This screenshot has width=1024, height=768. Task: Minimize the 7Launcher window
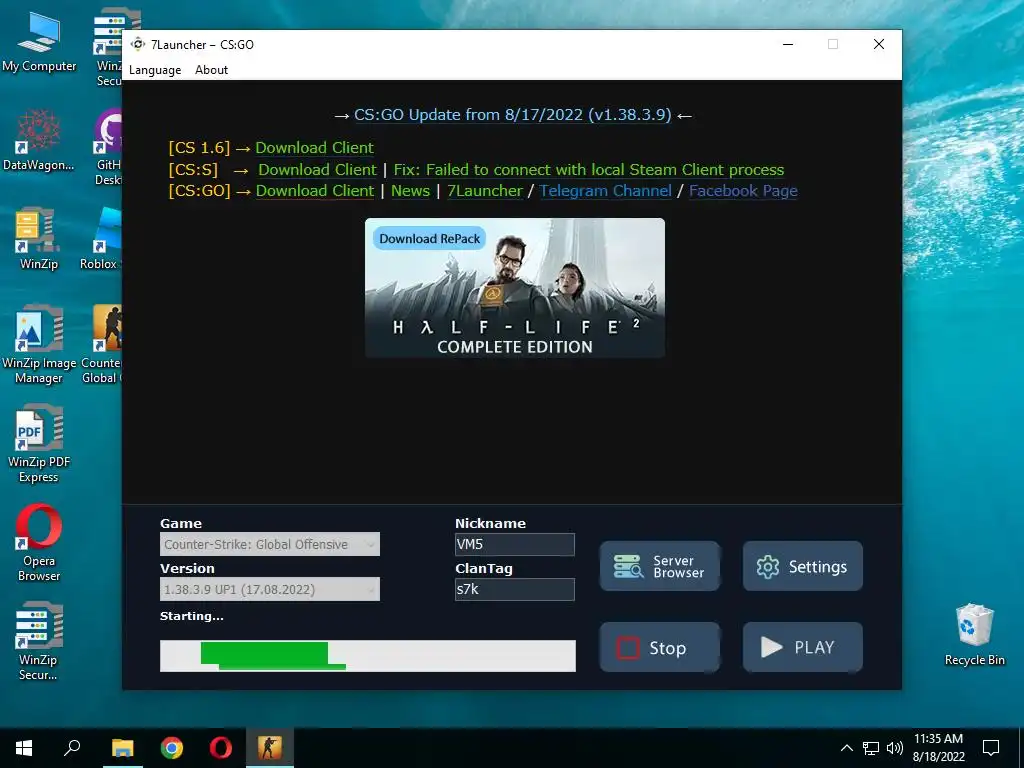[788, 44]
